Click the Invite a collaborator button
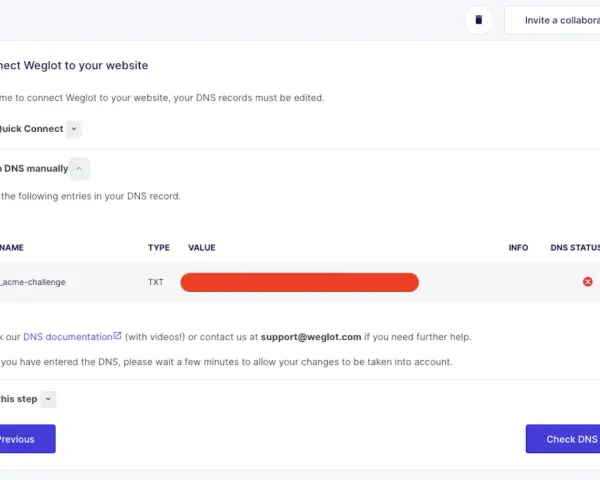Image resolution: width=600 pixels, height=480 pixels. coord(552,20)
